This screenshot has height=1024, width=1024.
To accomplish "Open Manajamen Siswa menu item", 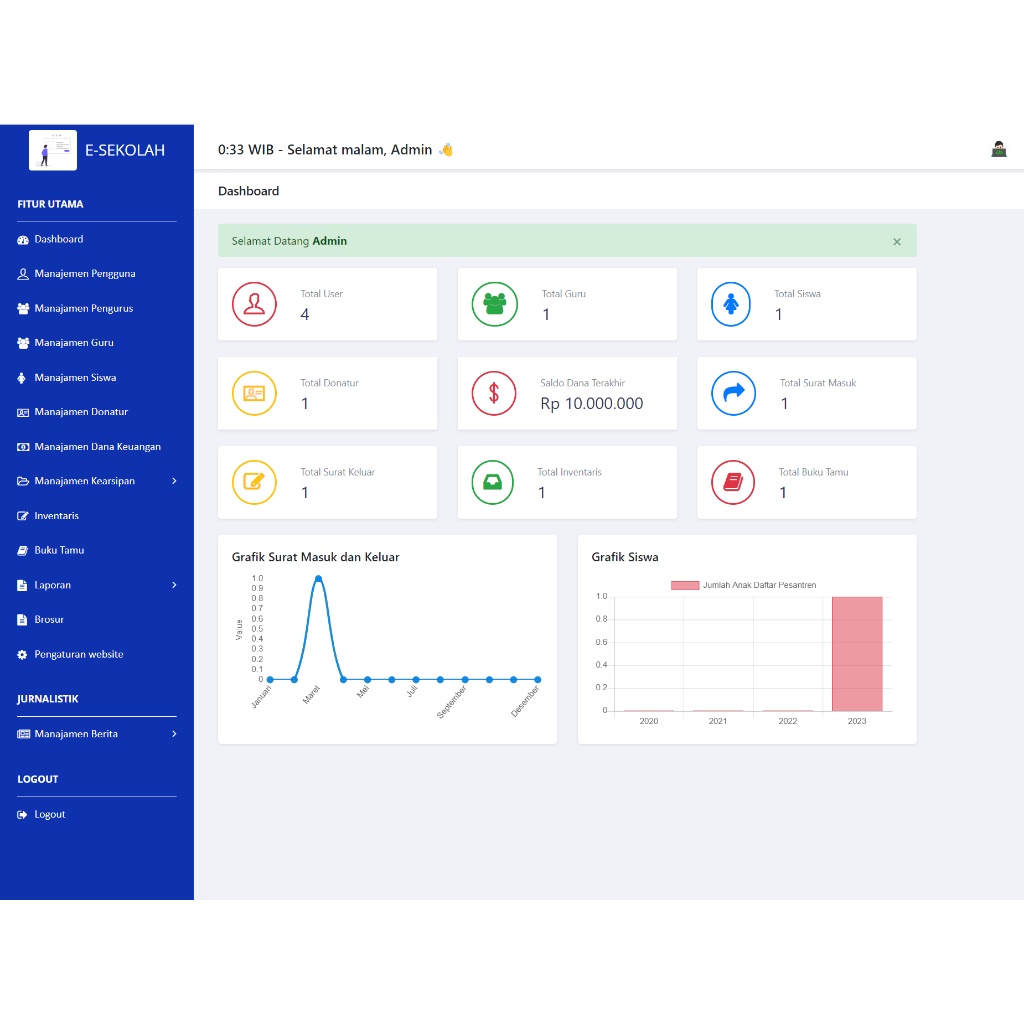I will point(75,378).
